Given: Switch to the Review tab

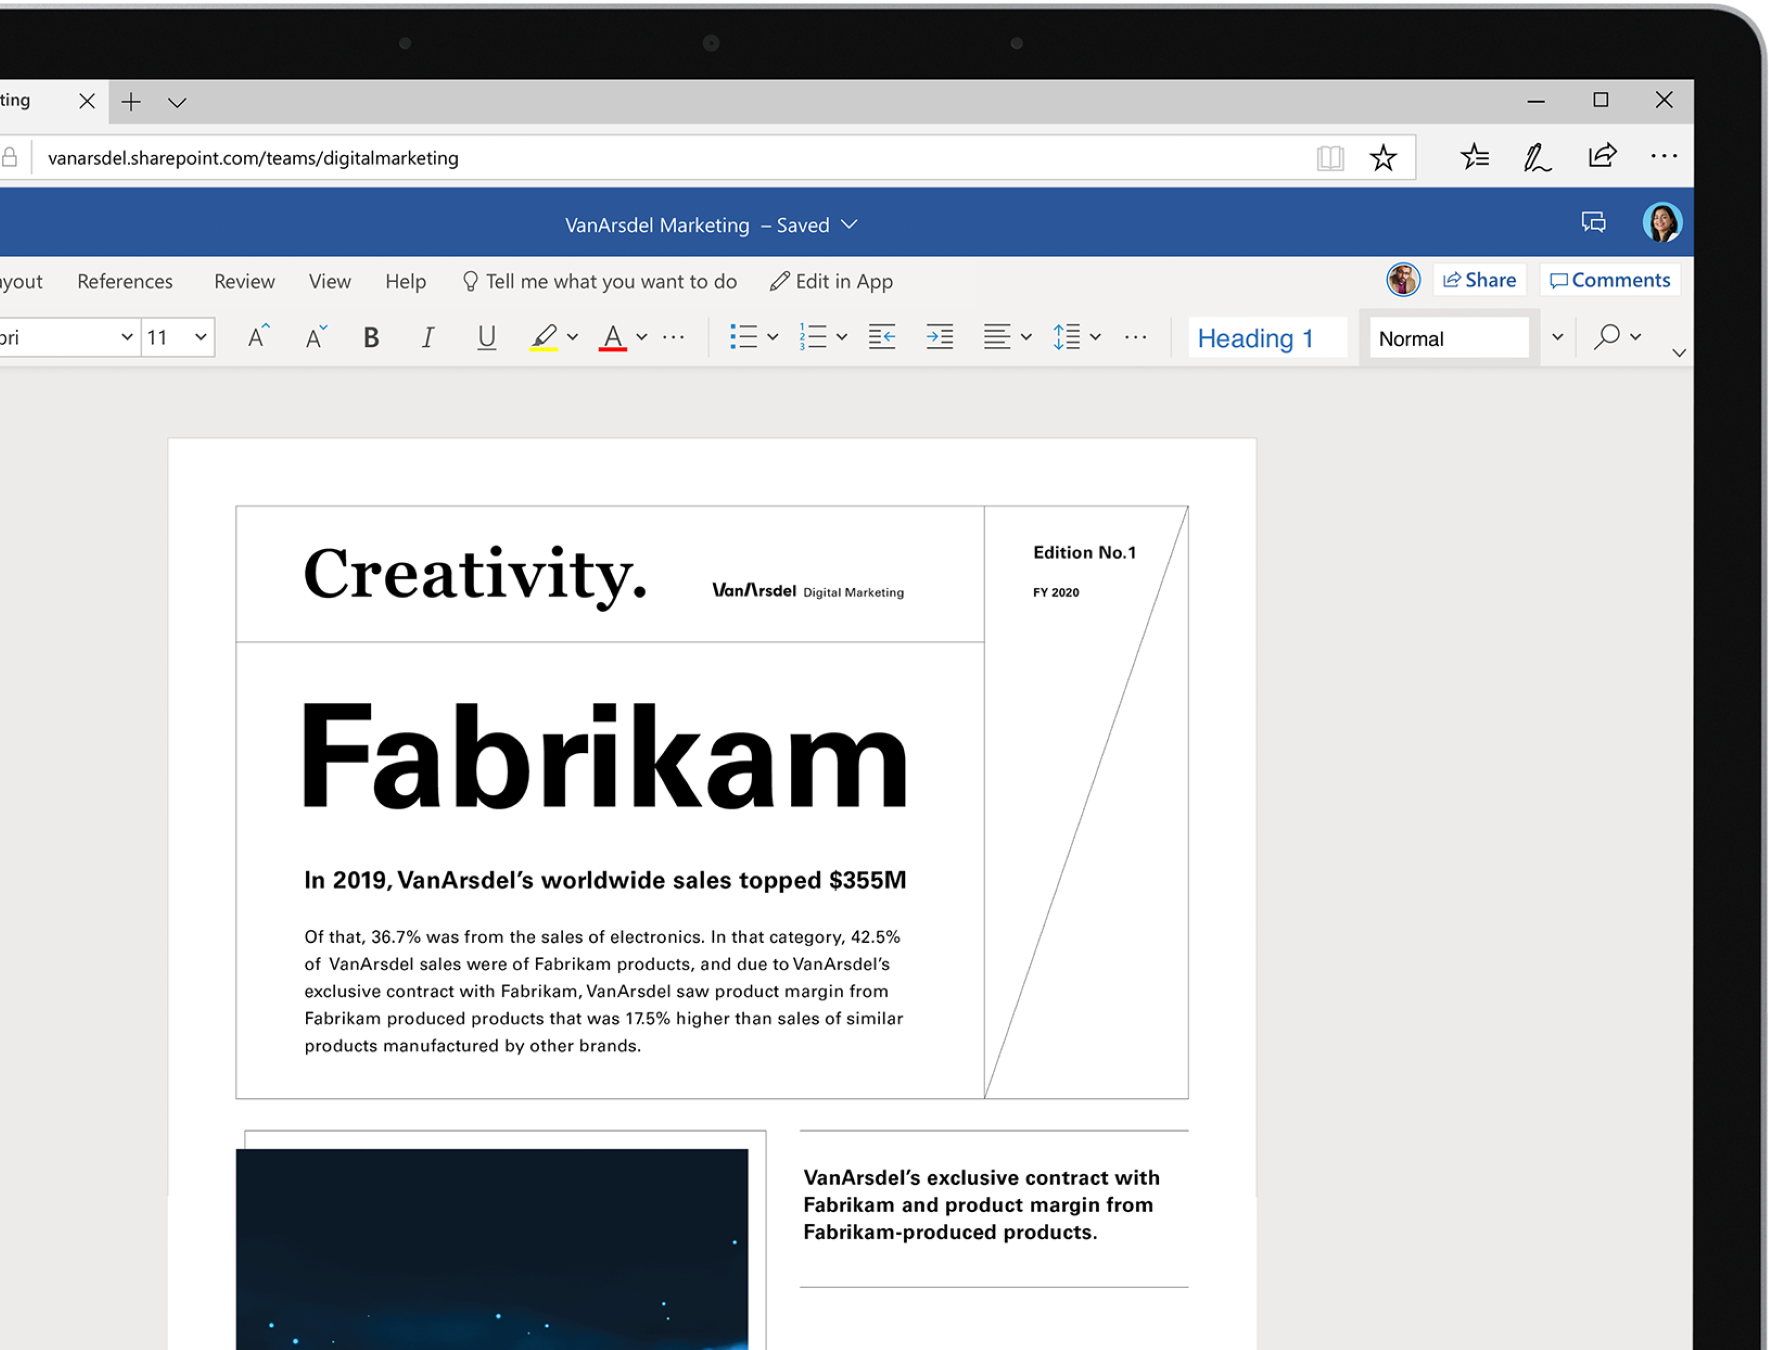Looking at the screenshot, I should point(243,281).
